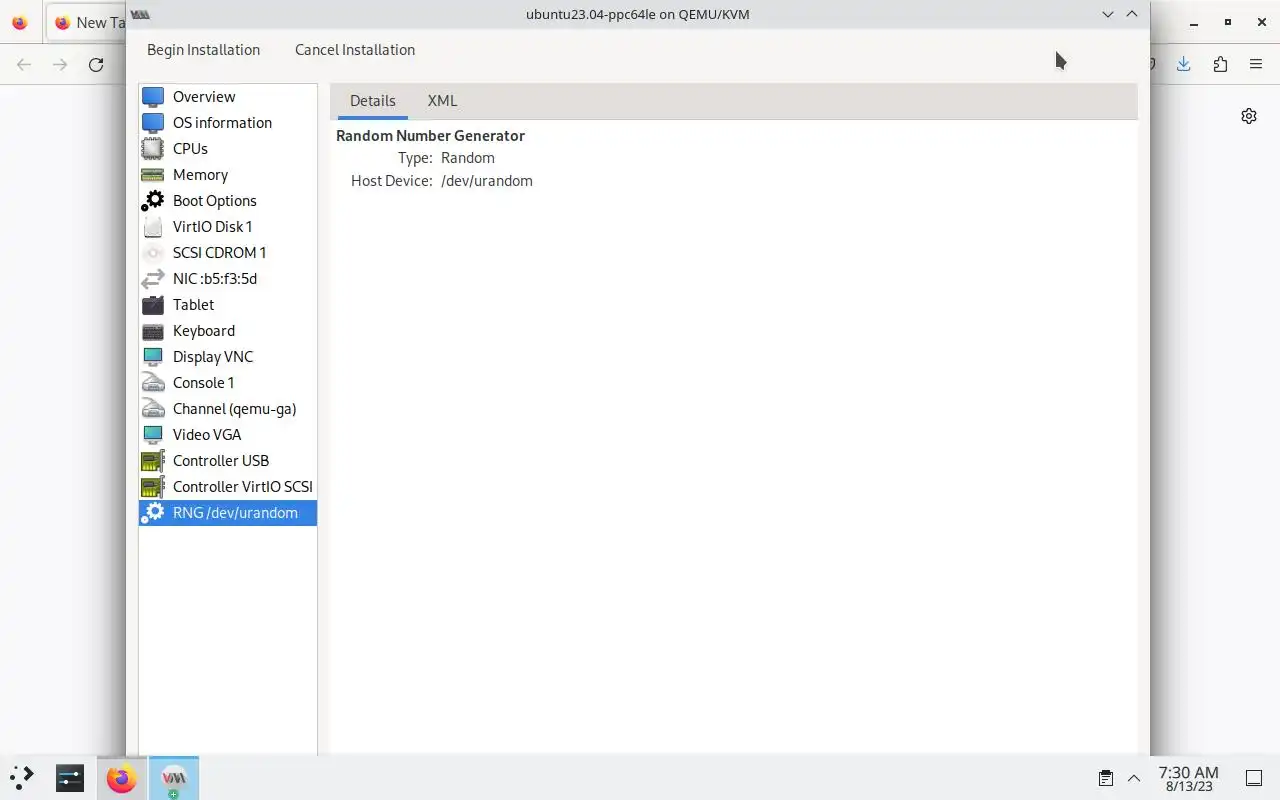Select Overview in hardware list

228,97
